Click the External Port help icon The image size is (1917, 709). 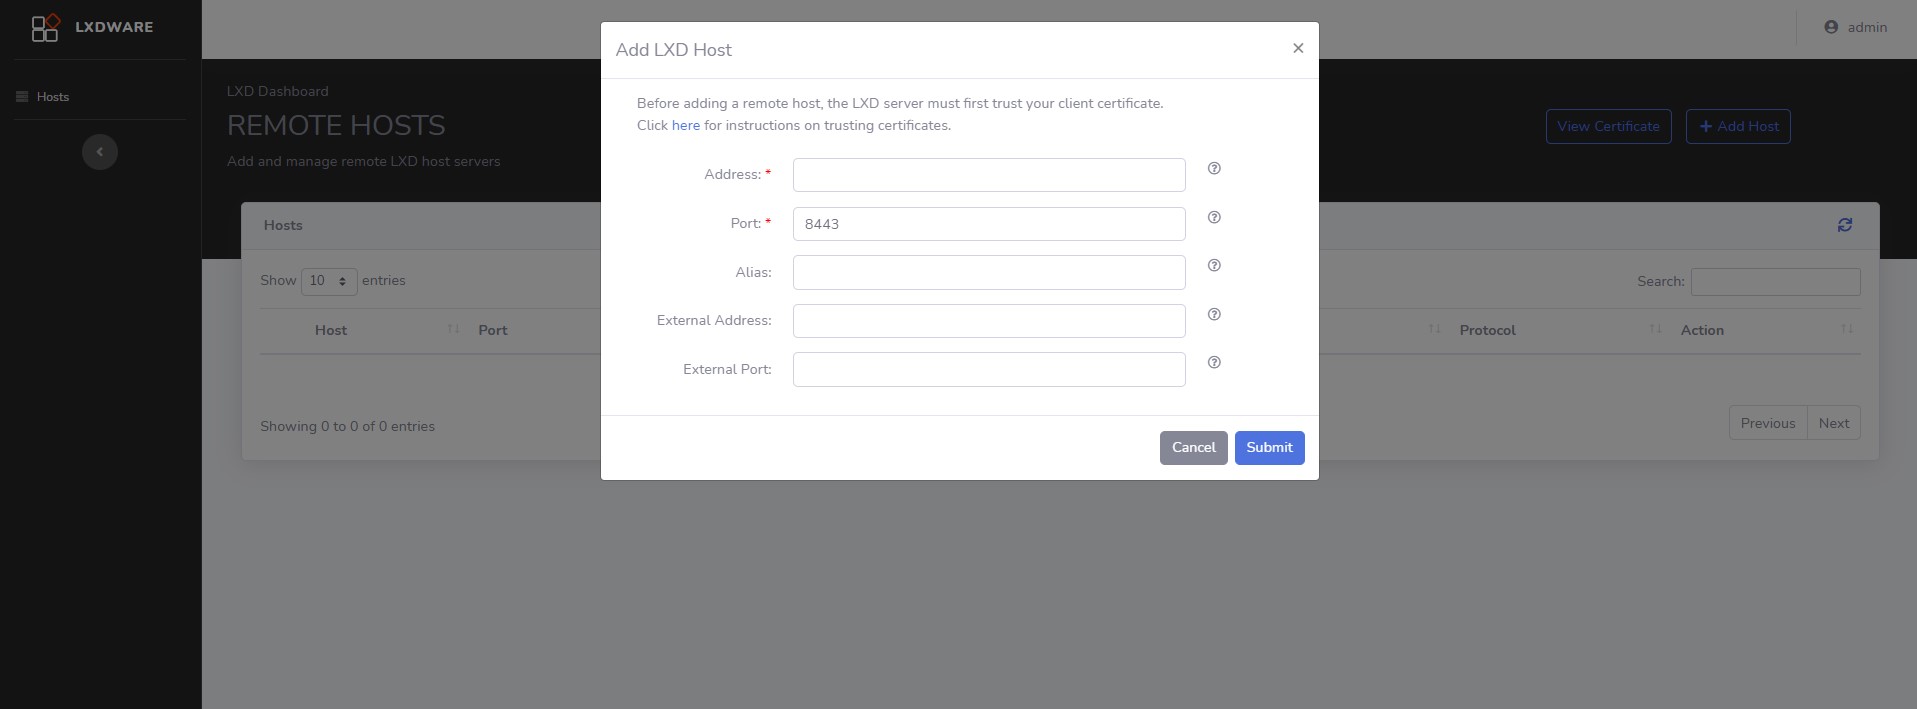(1214, 363)
